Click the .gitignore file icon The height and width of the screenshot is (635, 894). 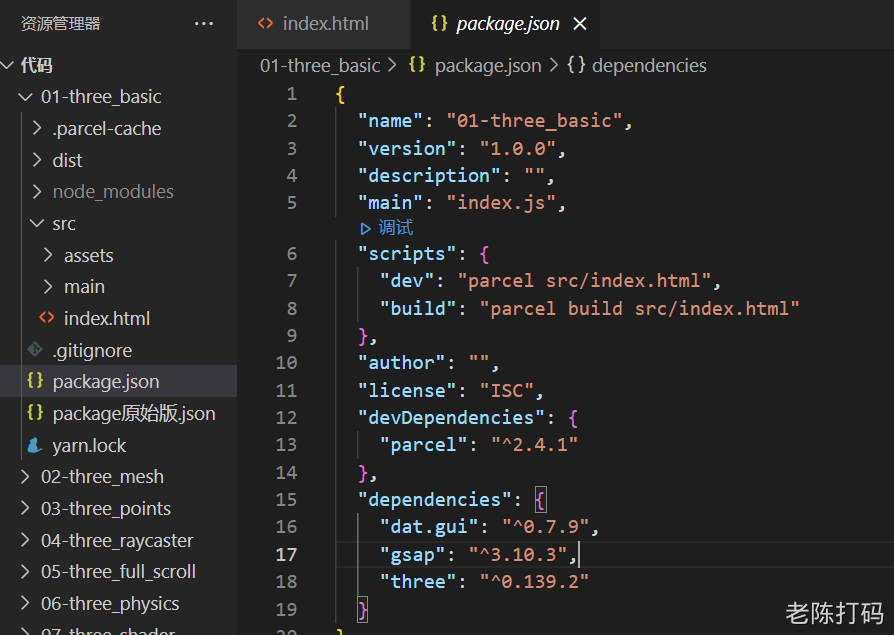(x=35, y=350)
